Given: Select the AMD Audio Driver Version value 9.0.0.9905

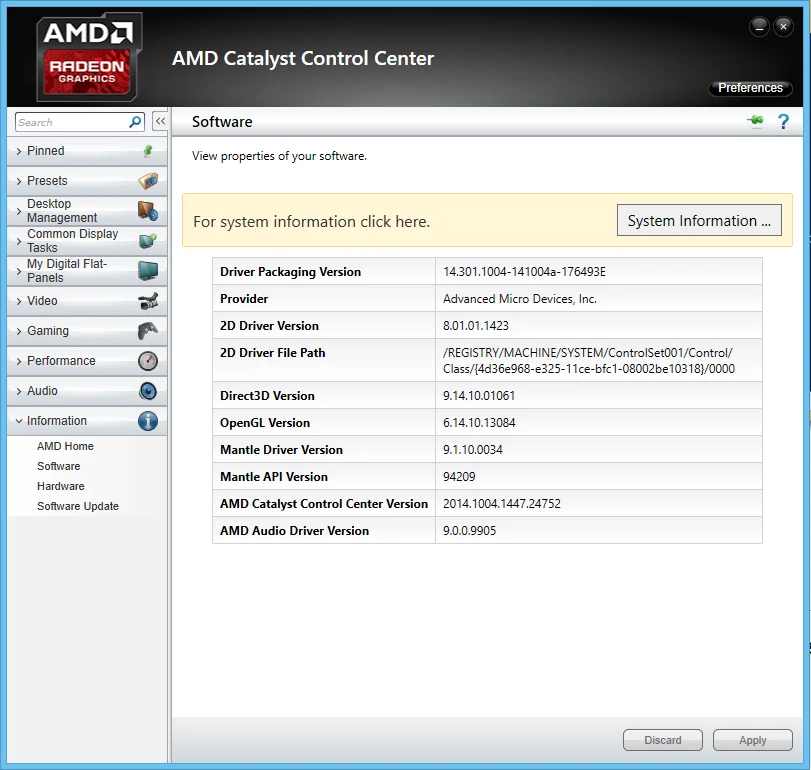Looking at the screenshot, I should pos(469,531).
